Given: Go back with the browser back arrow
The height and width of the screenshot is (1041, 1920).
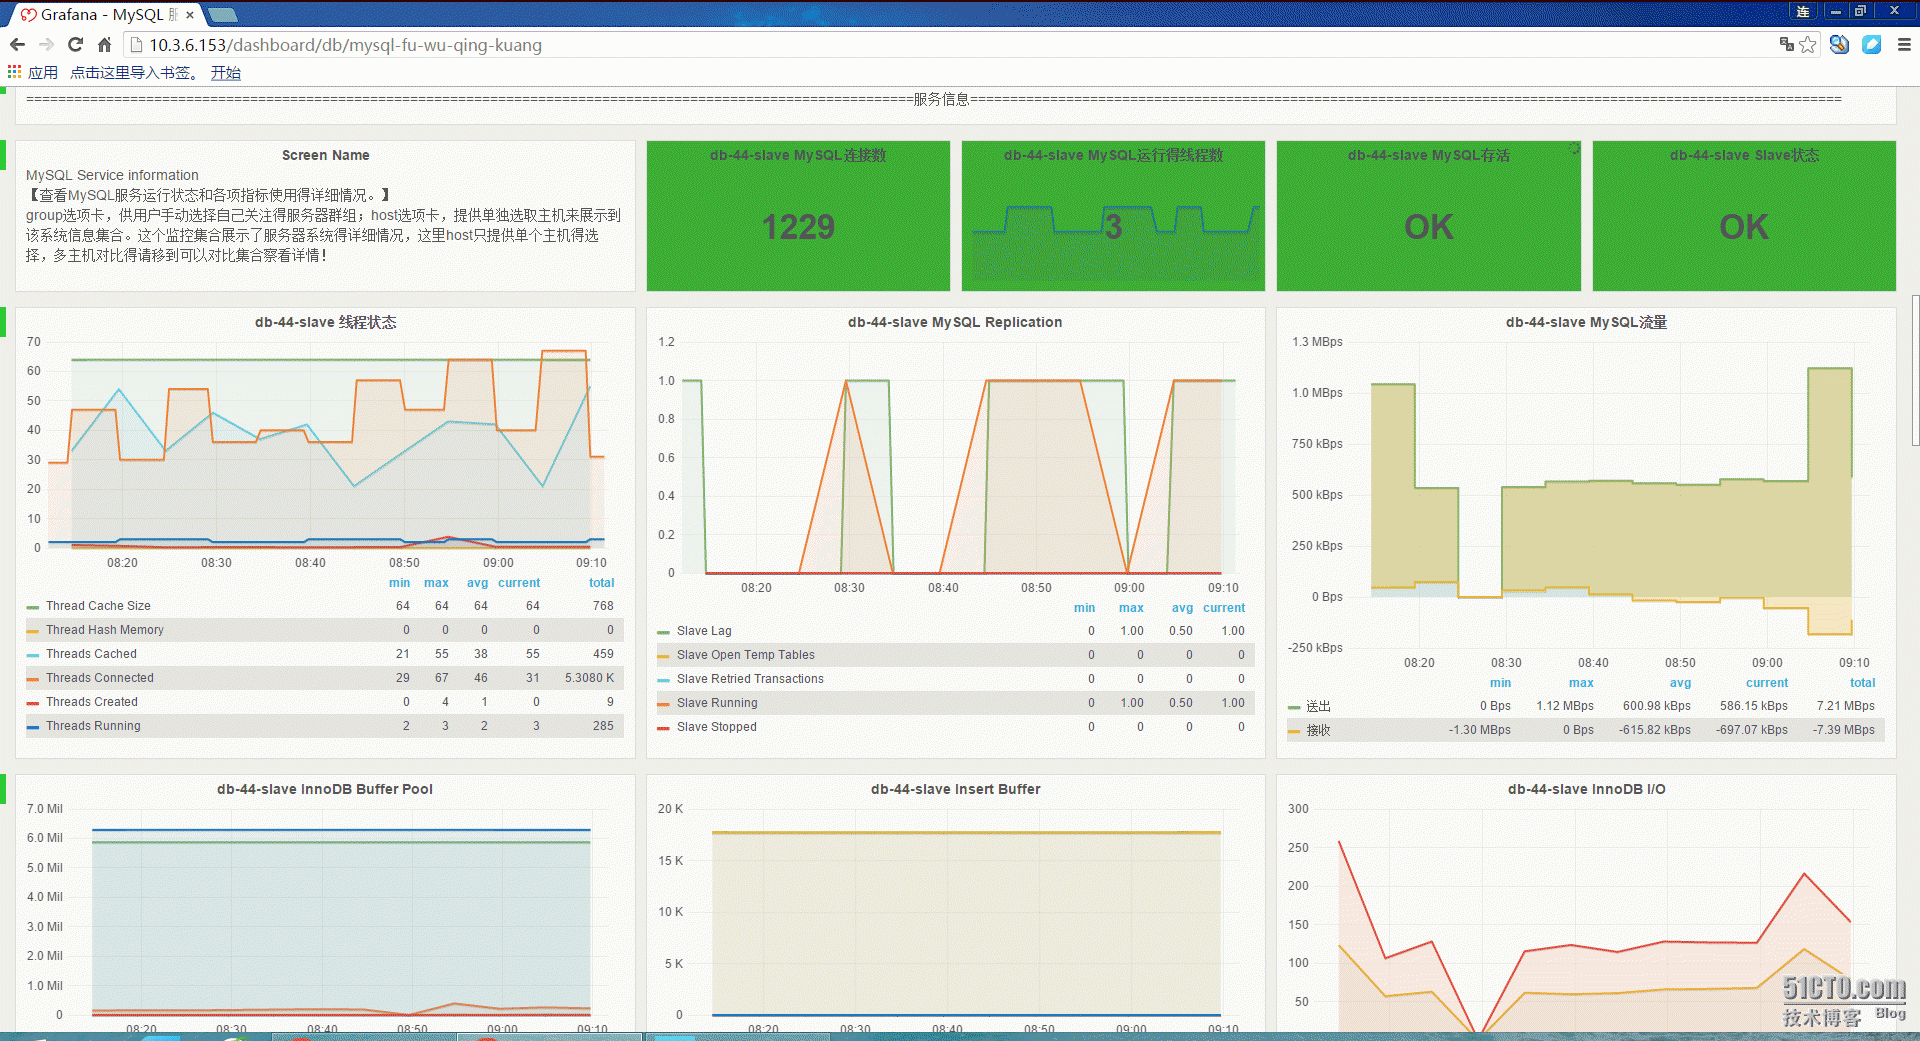Looking at the screenshot, I should (x=17, y=45).
